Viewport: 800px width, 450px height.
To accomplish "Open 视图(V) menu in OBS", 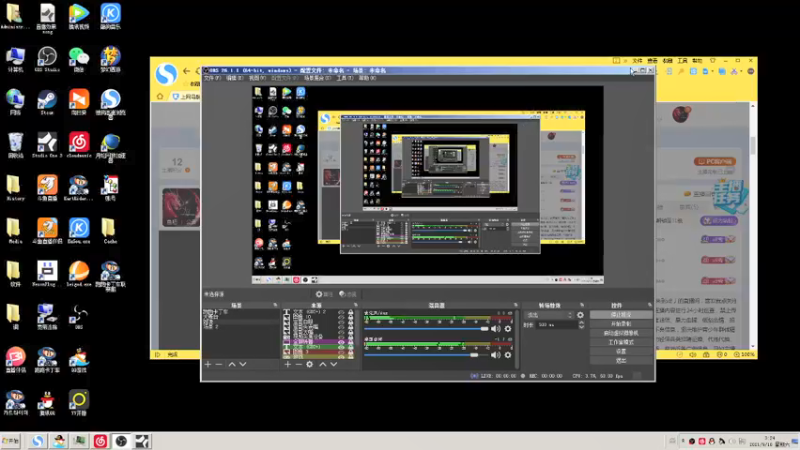I will pos(257,78).
